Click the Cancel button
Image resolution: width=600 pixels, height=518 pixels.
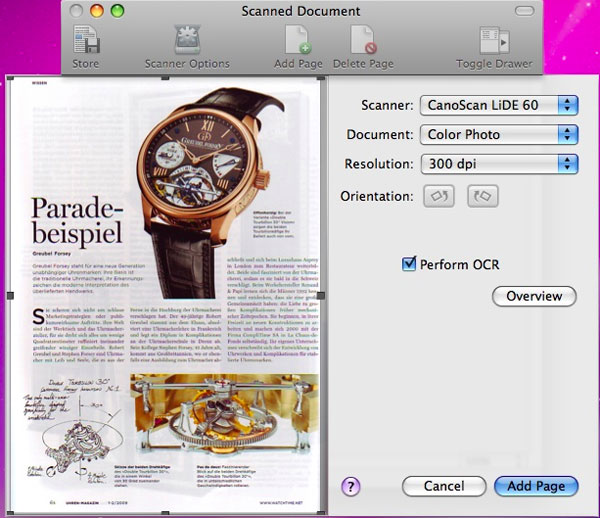[444, 486]
